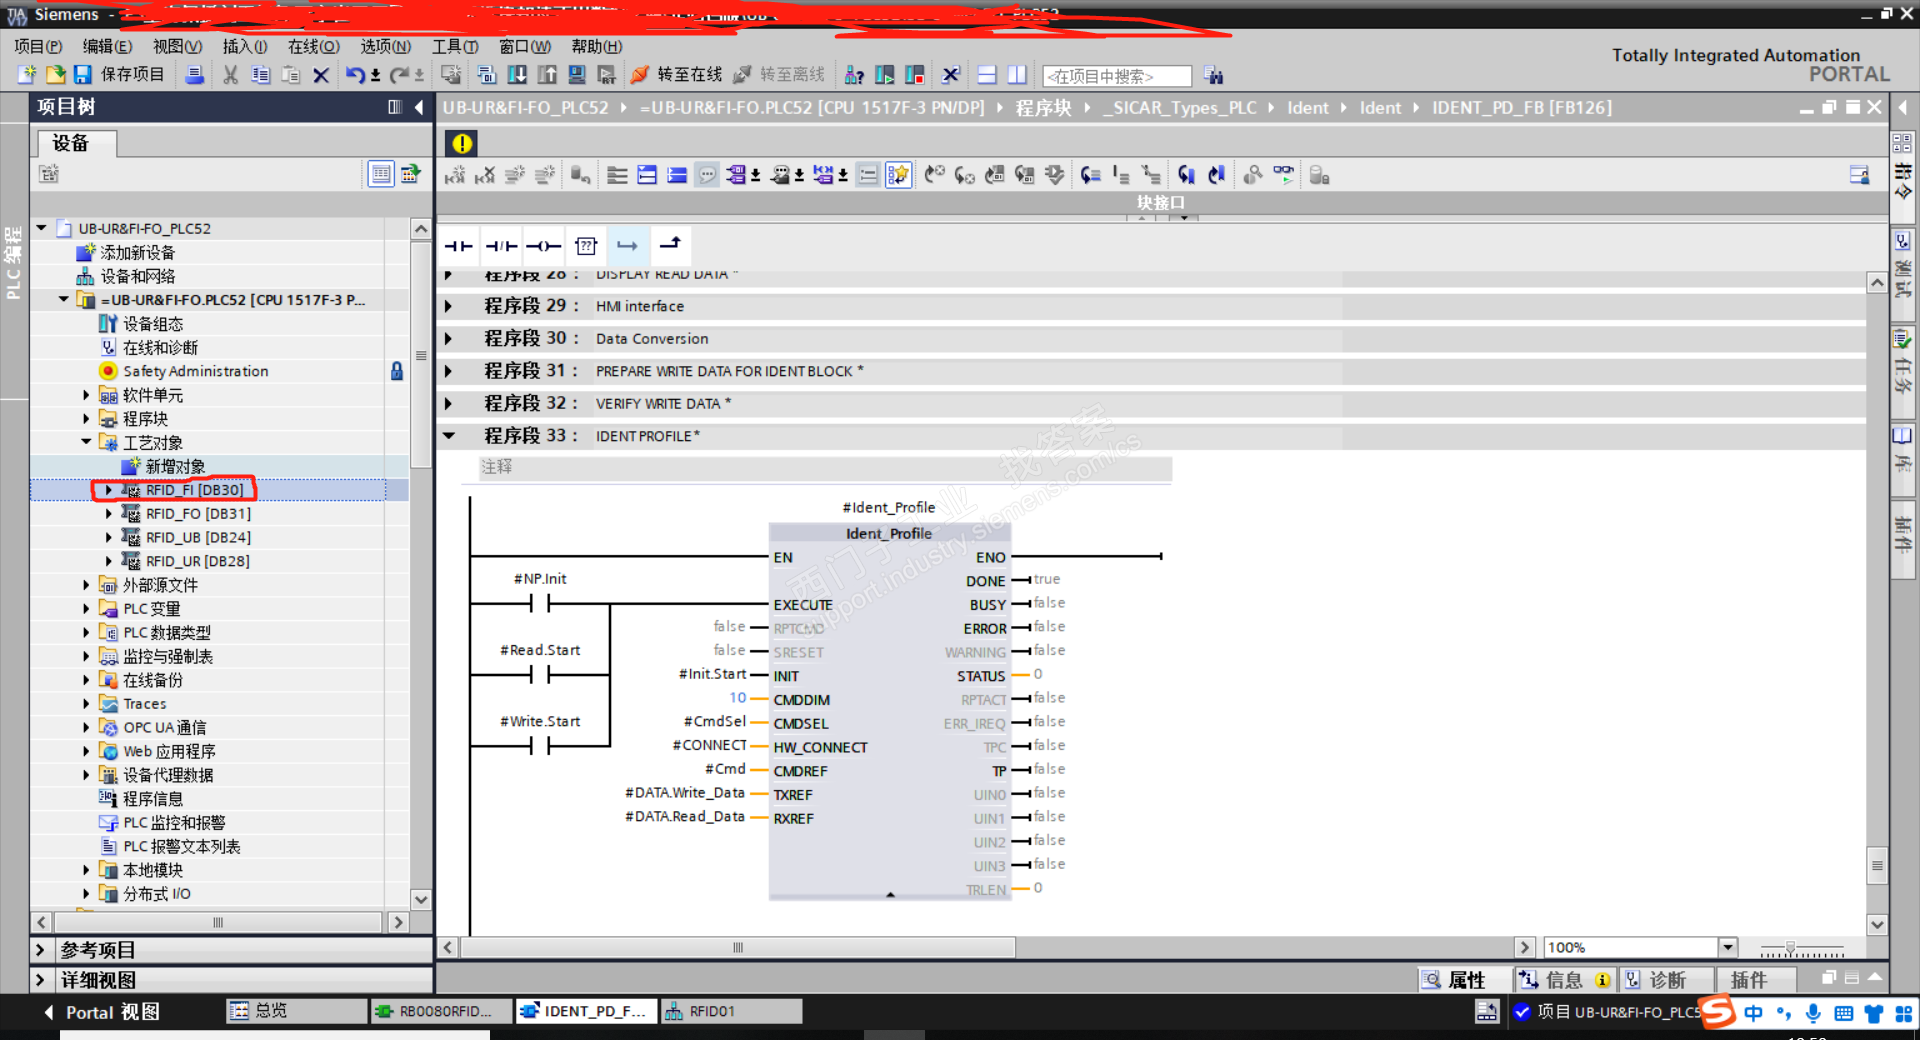Close the branch in the ladder network
The image size is (1920, 1040).
pos(670,246)
